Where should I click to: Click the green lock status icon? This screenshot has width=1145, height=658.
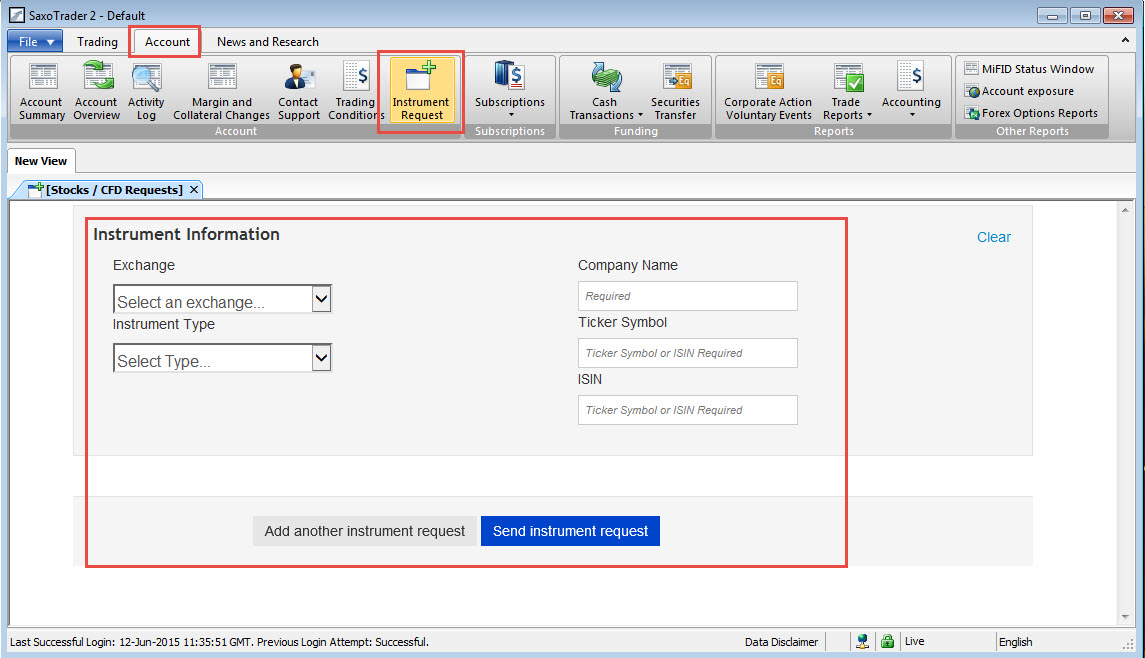point(887,641)
